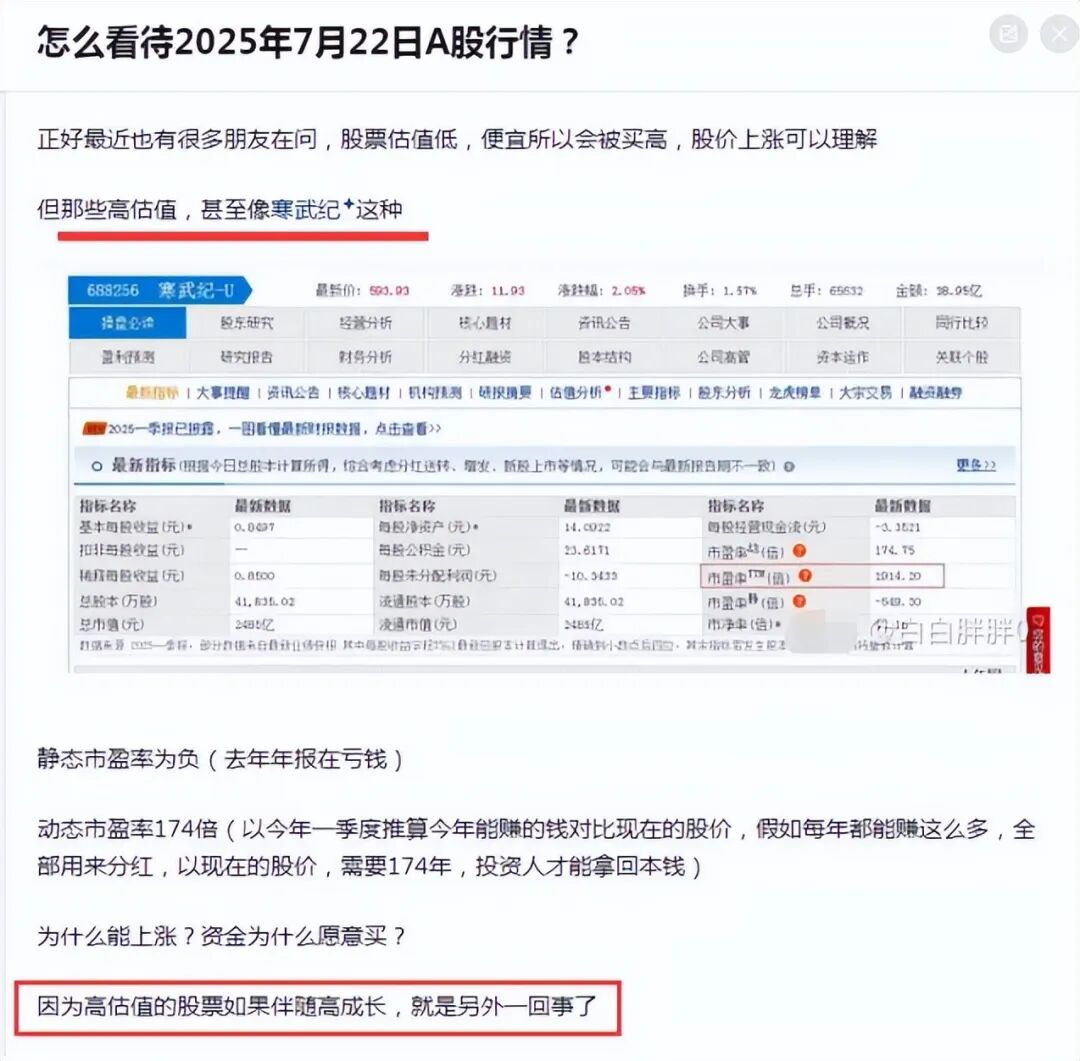Viewport: 1080px width, 1061px height.
Task: Click the help icon next to 市盈率动(倍)
Action: 799,550
